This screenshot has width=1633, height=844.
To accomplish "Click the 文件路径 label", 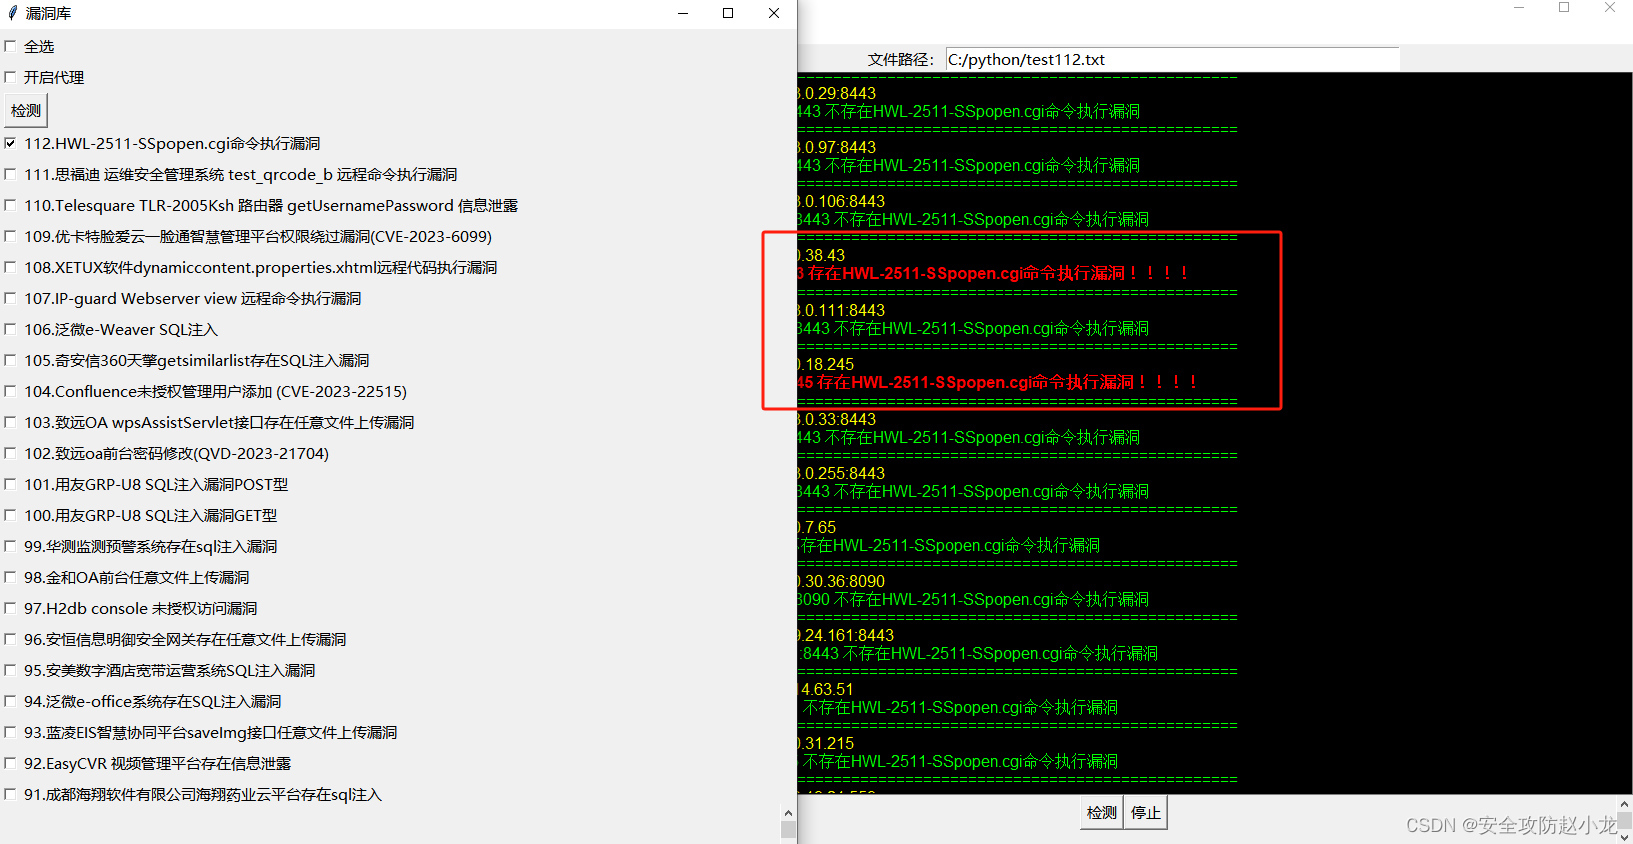I will pyautogui.click(x=900, y=59).
